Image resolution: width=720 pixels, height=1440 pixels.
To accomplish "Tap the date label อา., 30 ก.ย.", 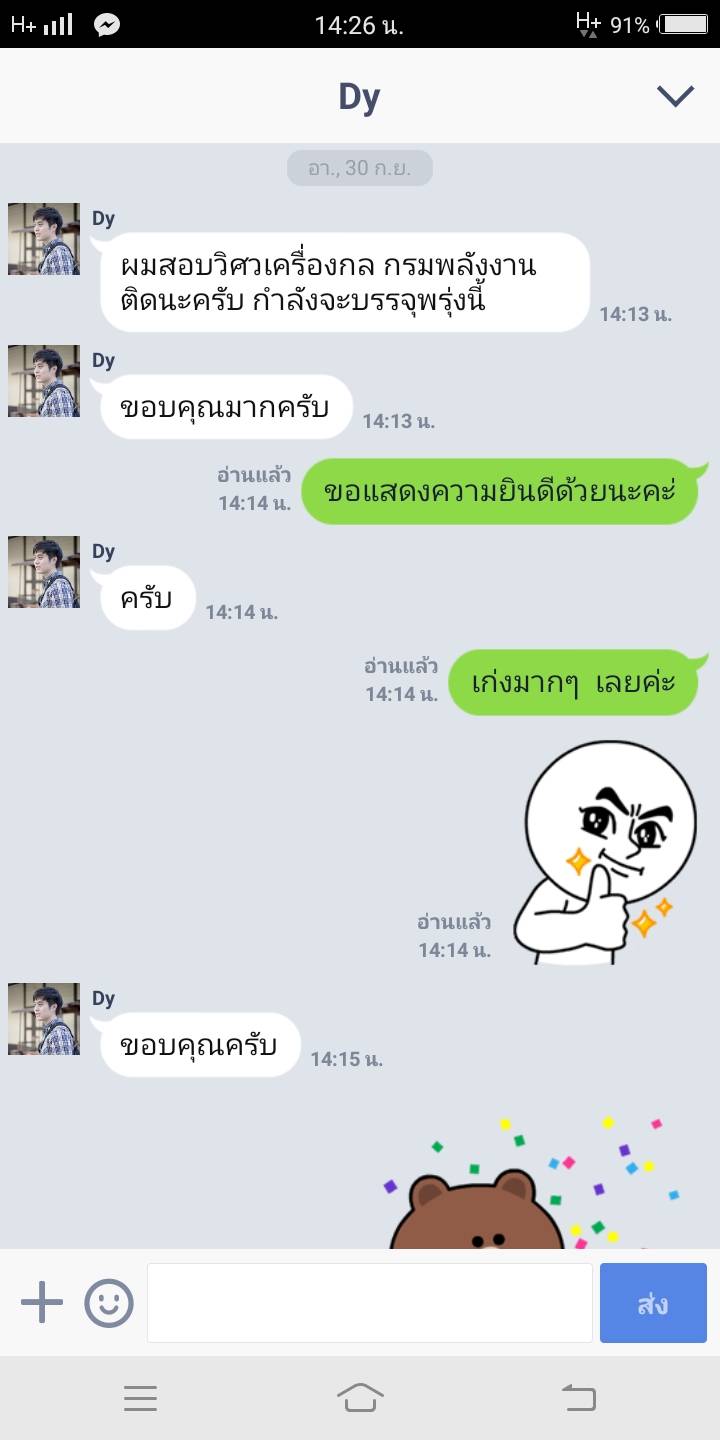I will click(x=360, y=168).
